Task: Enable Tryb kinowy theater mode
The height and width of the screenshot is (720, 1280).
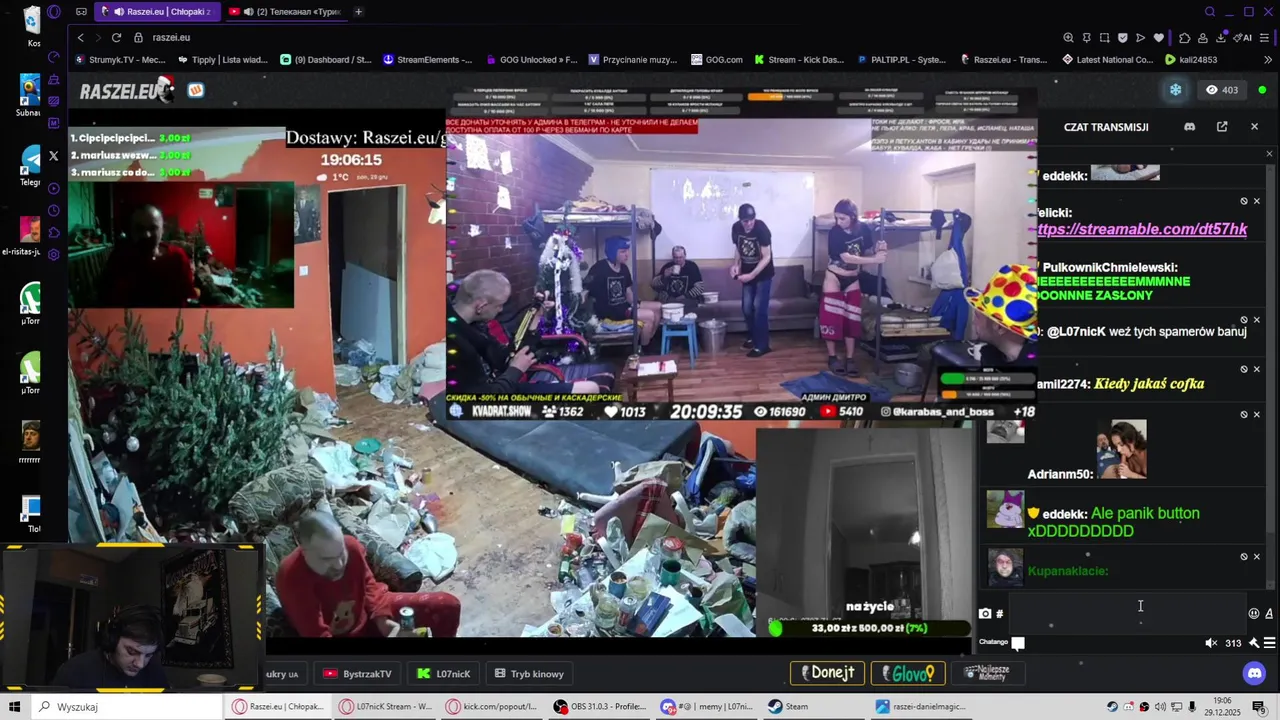Action: (530, 674)
